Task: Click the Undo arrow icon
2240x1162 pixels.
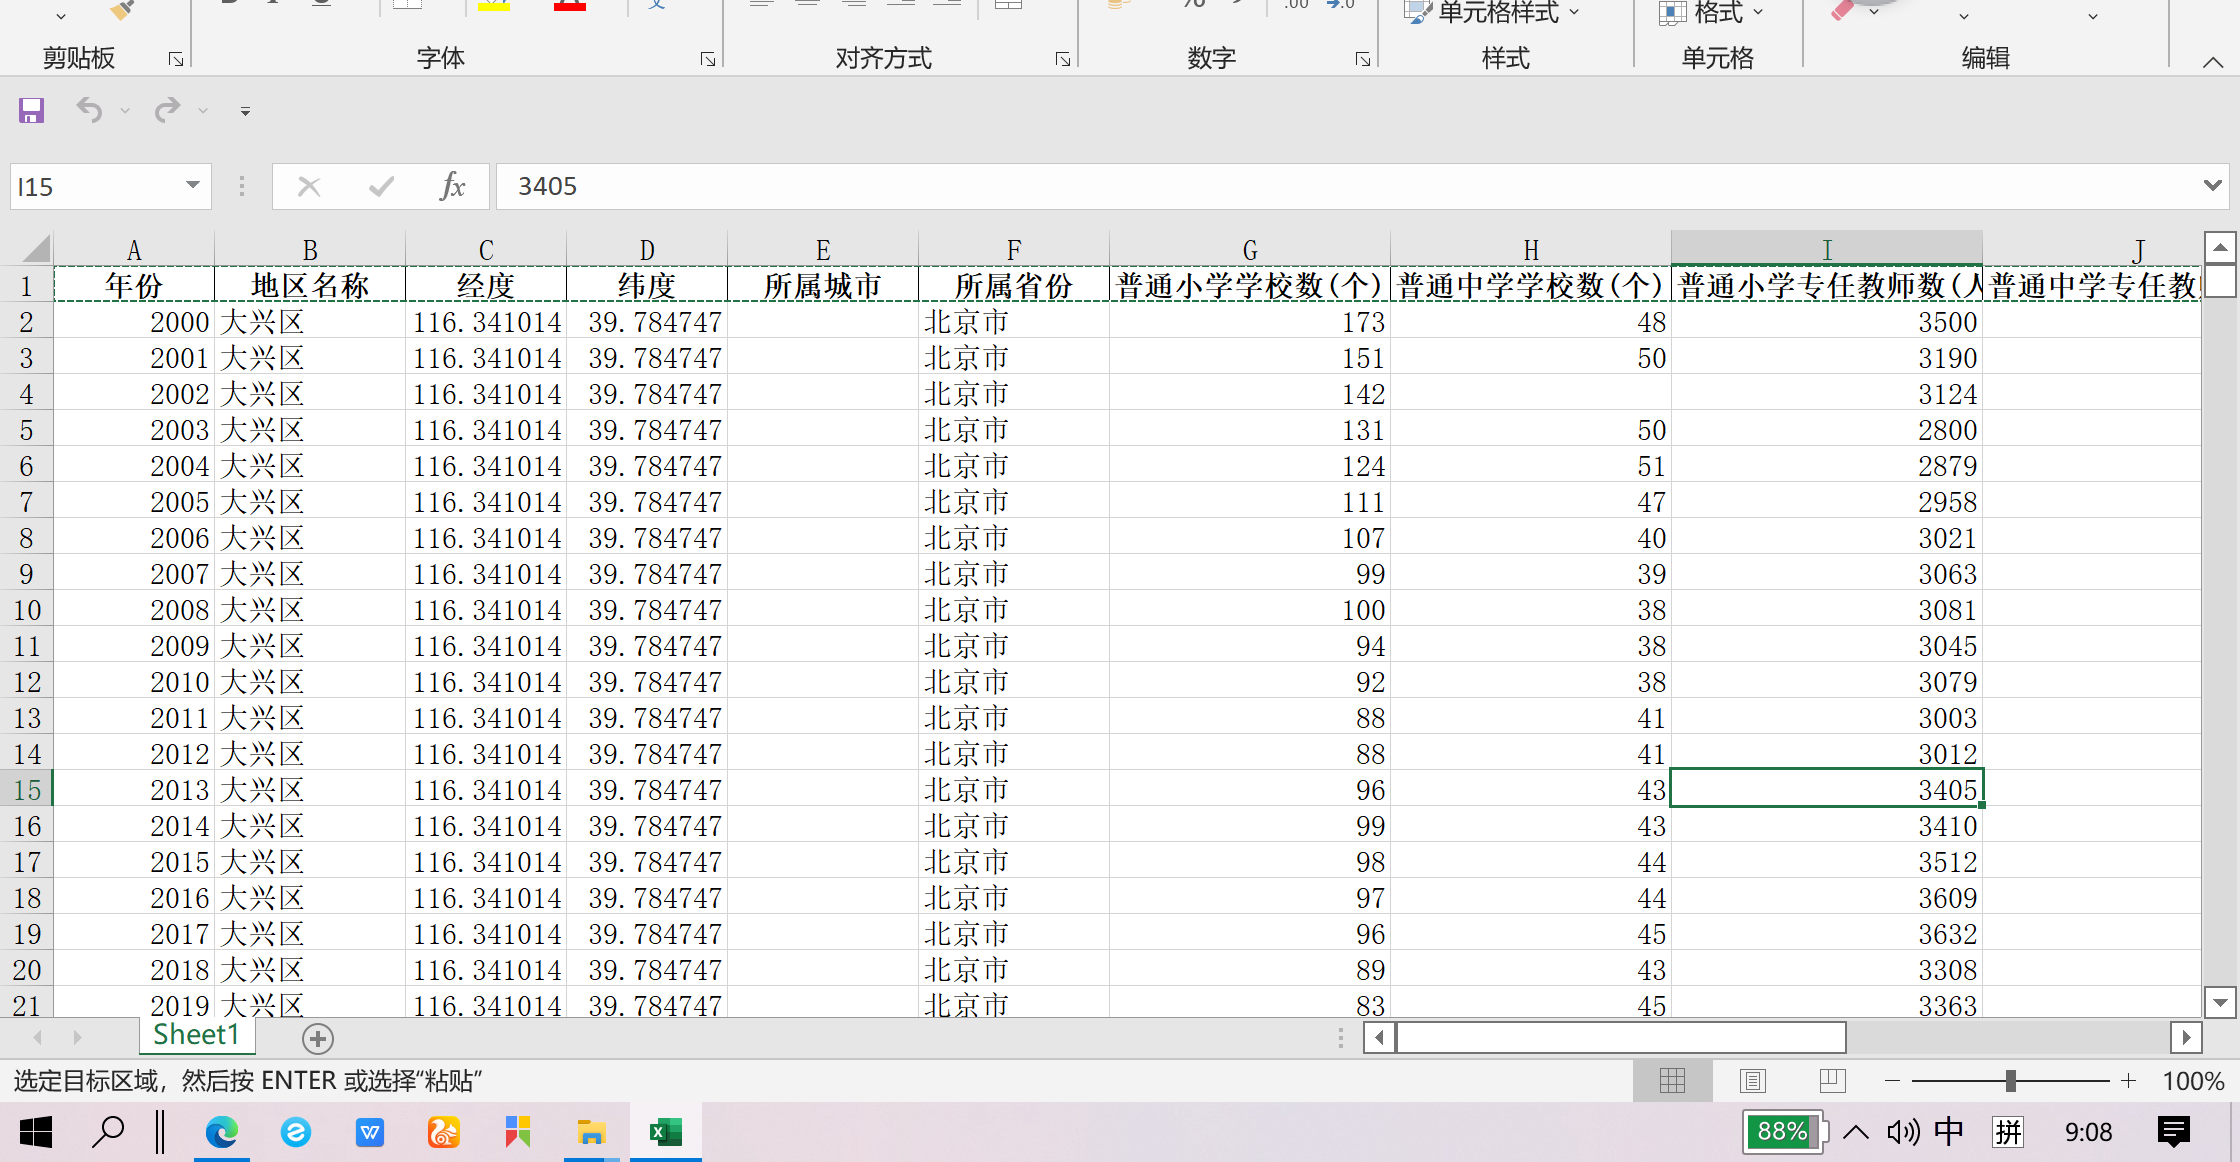Action: 90,110
